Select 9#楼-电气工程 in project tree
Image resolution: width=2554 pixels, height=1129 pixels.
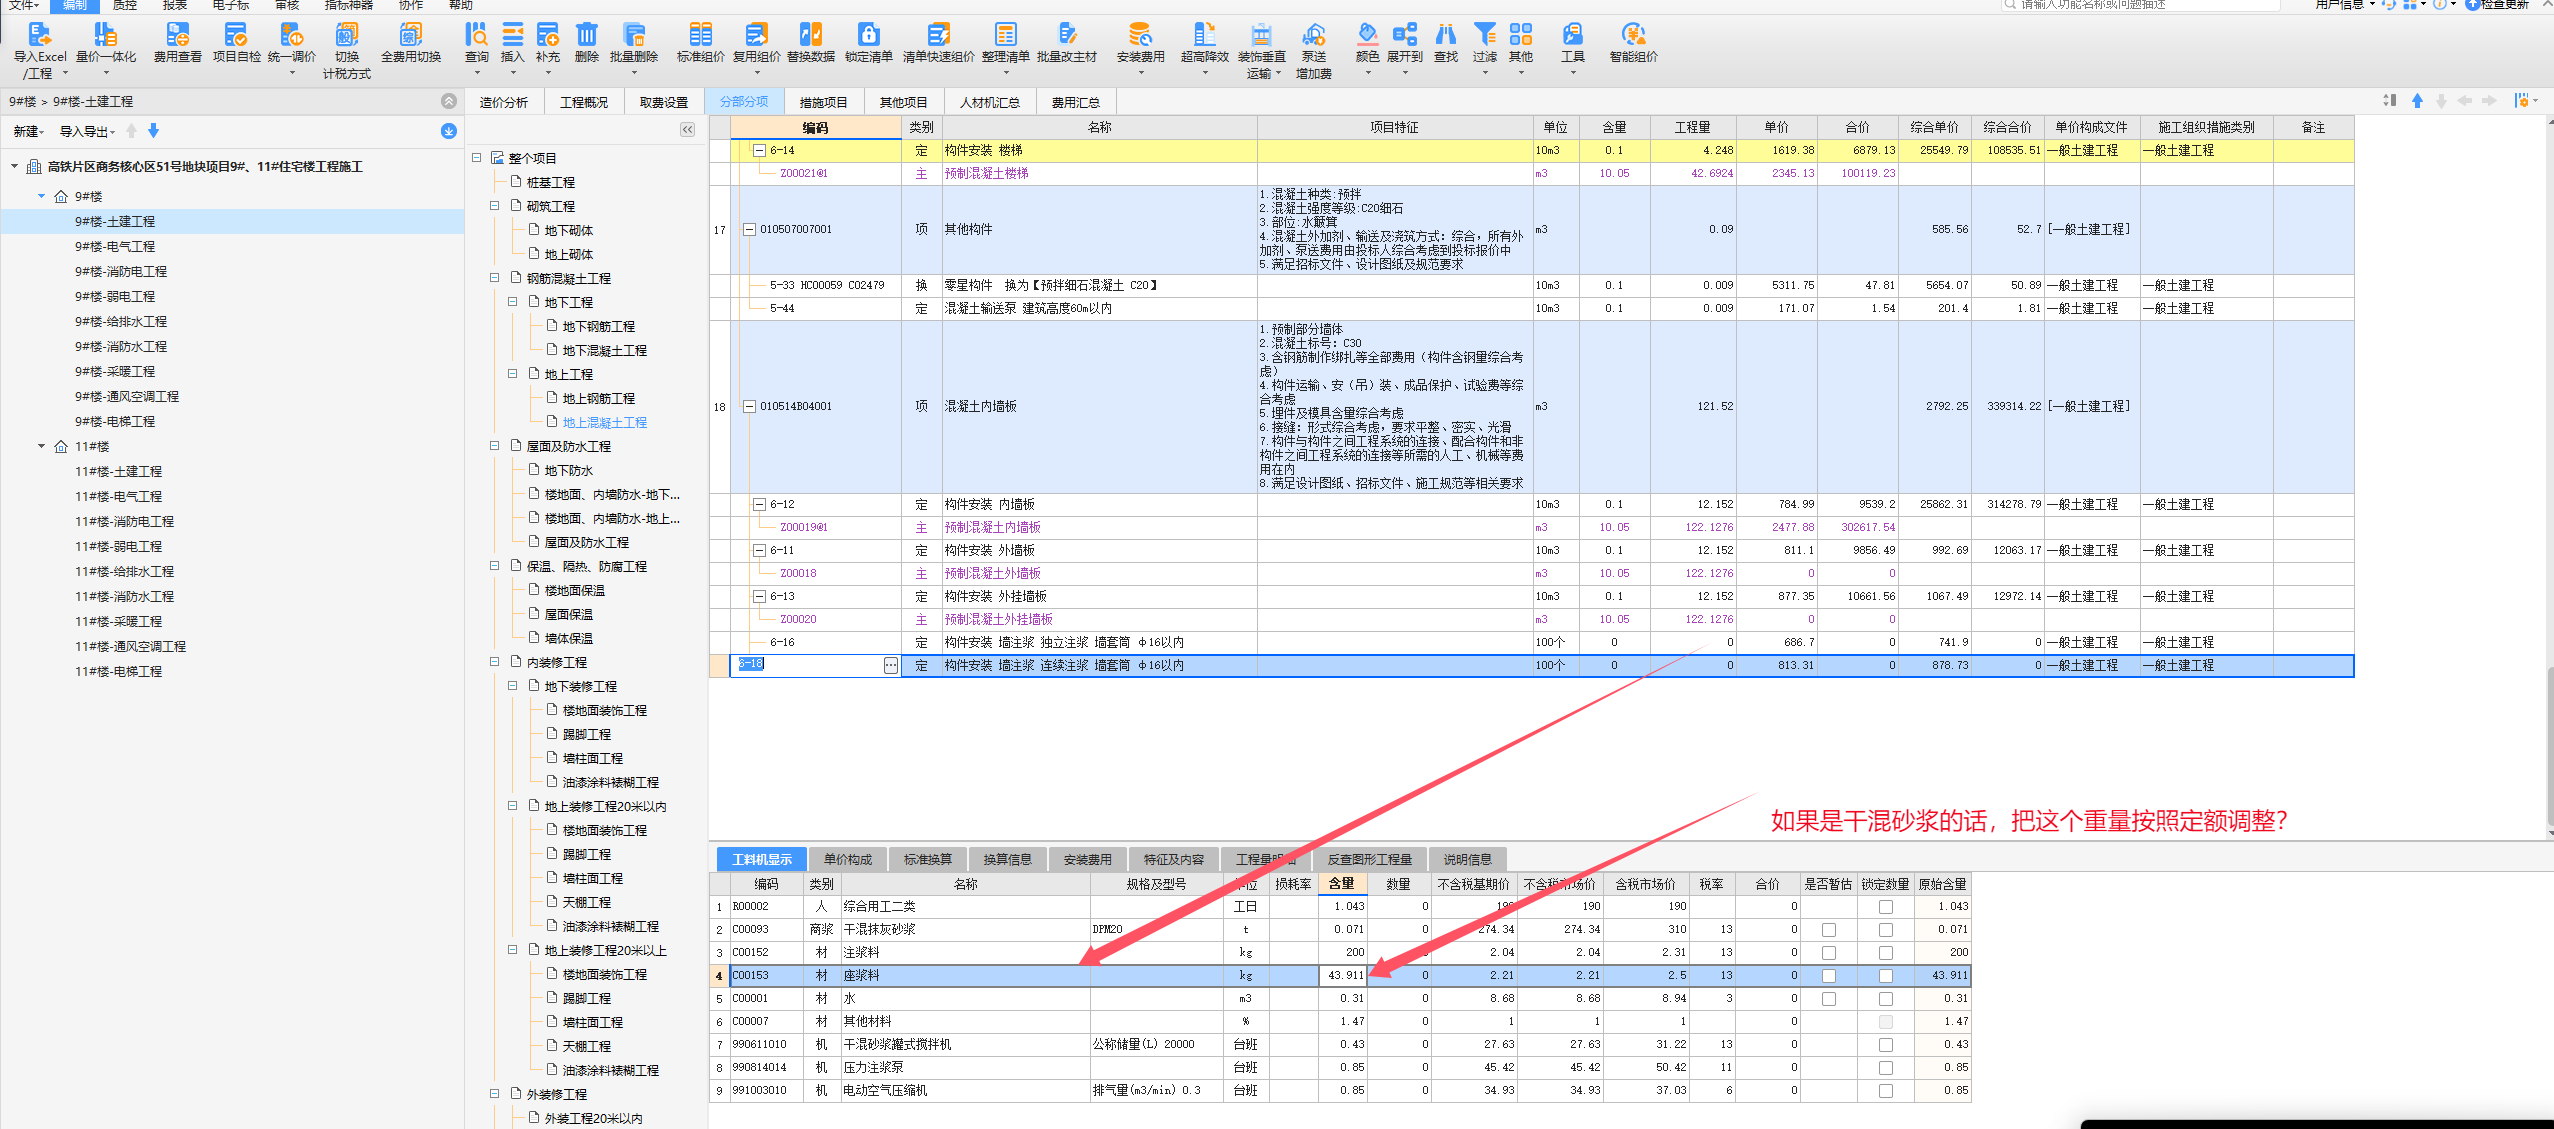click(x=115, y=246)
